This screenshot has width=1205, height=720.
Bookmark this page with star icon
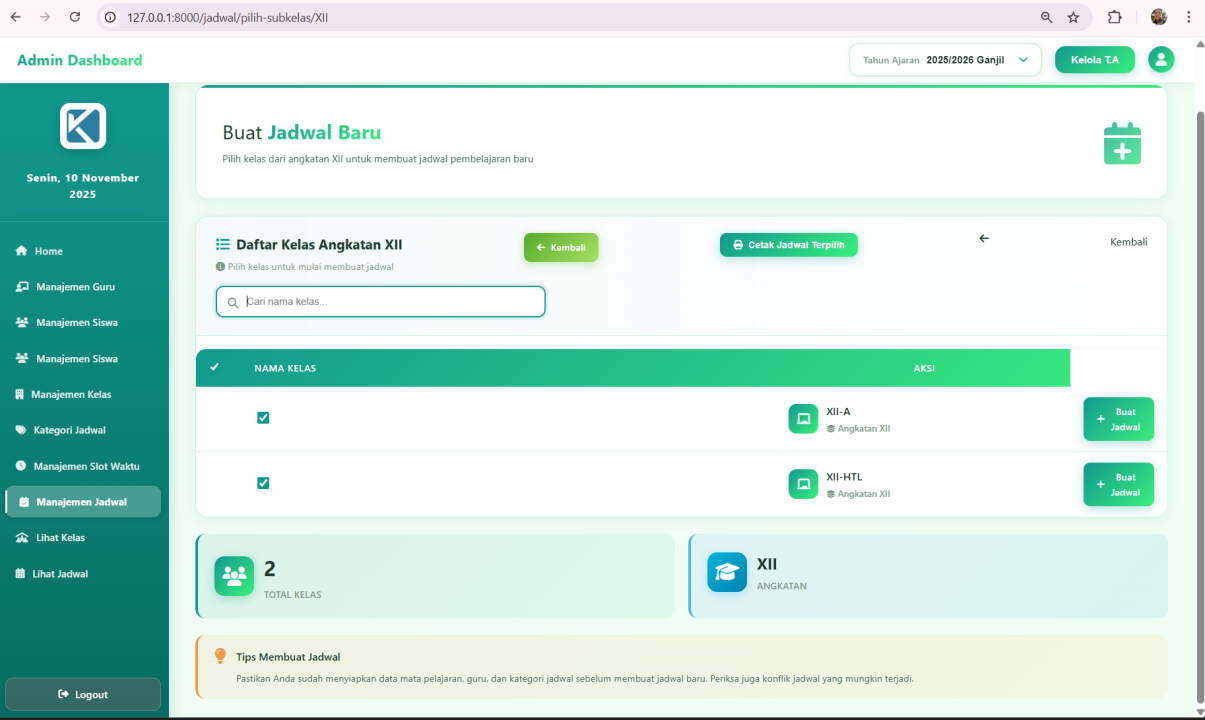[x=1073, y=17]
